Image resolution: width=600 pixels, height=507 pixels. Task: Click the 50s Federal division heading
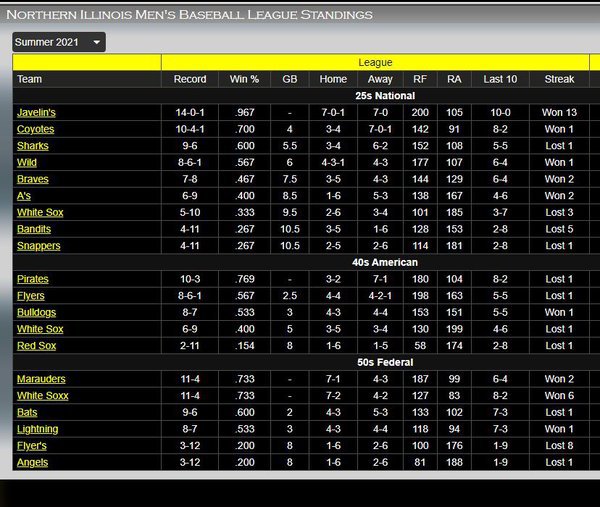coord(385,362)
